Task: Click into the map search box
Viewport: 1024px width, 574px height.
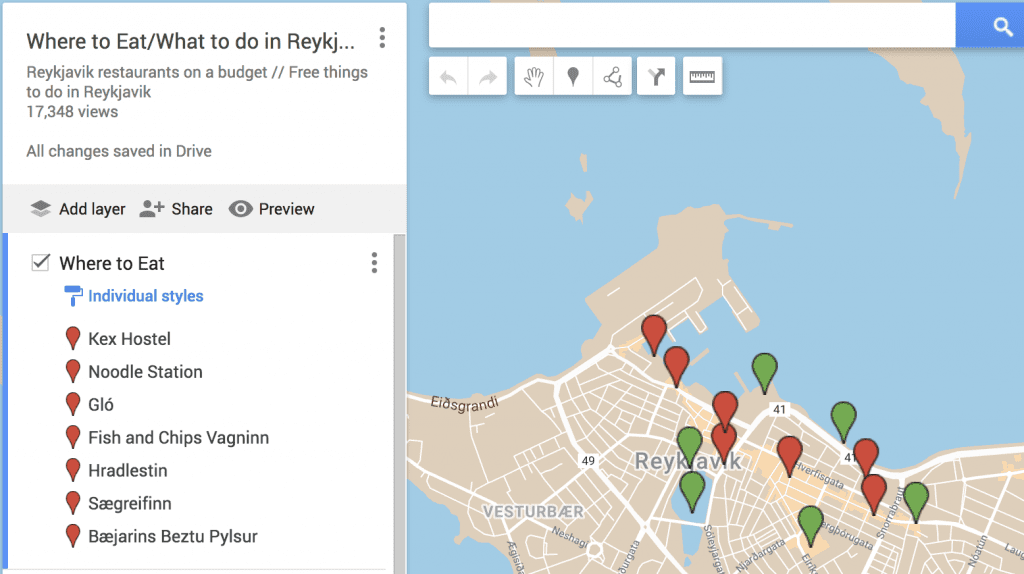Action: tap(692, 25)
